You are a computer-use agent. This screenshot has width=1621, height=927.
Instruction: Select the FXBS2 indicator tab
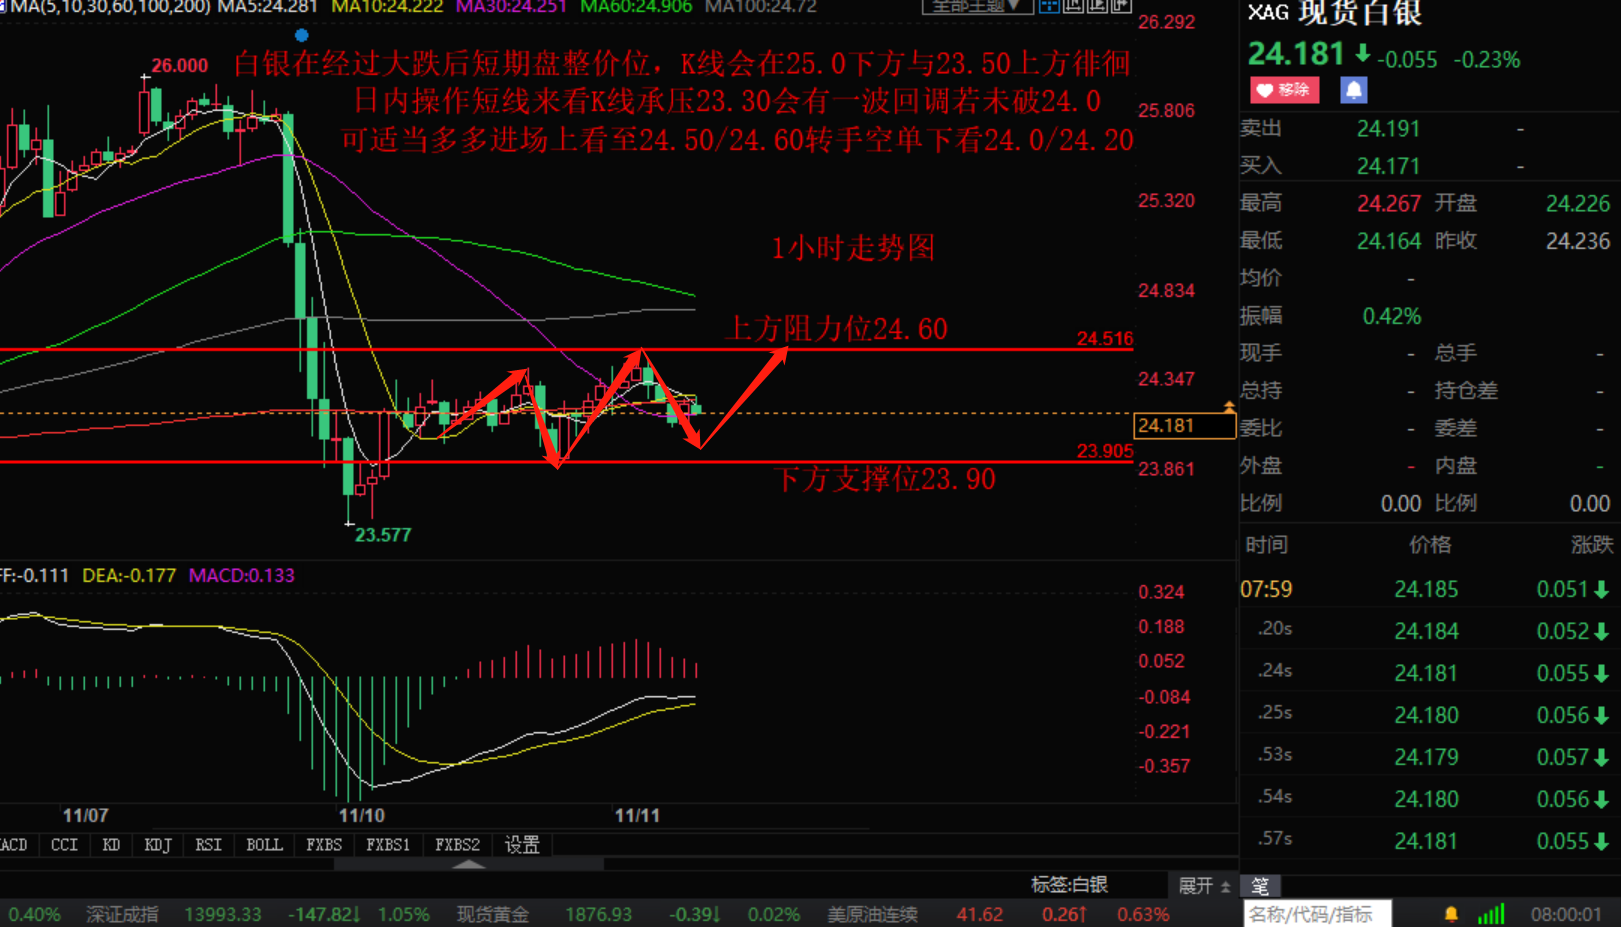point(457,845)
